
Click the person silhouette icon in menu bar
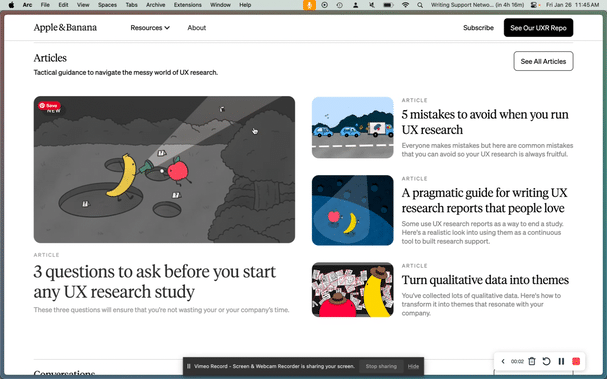click(x=355, y=5)
